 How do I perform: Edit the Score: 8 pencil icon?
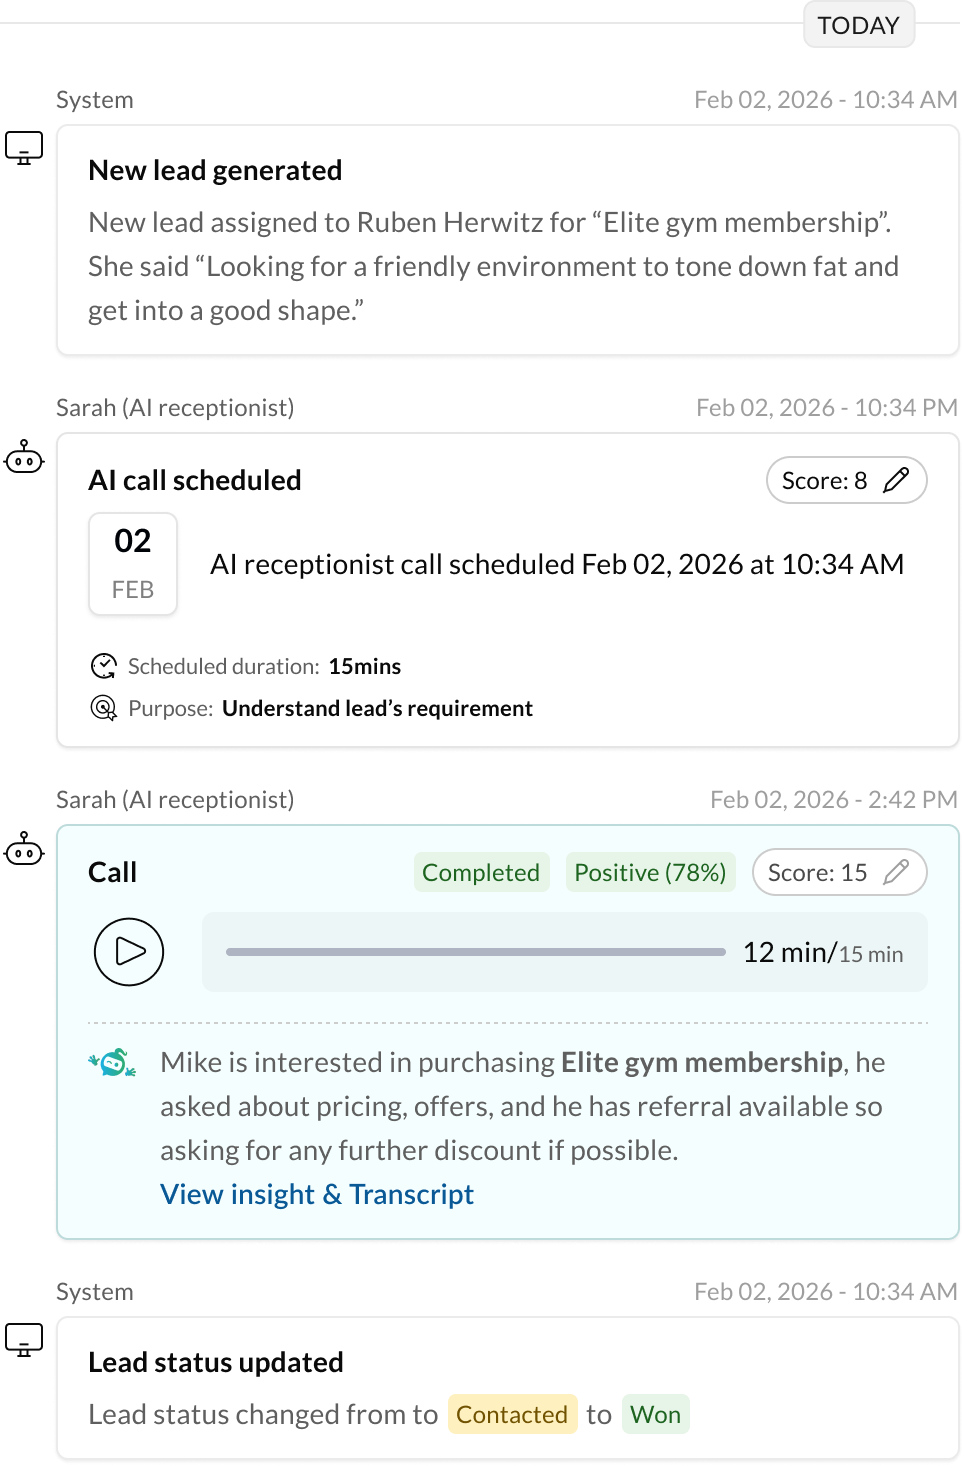click(x=896, y=480)
